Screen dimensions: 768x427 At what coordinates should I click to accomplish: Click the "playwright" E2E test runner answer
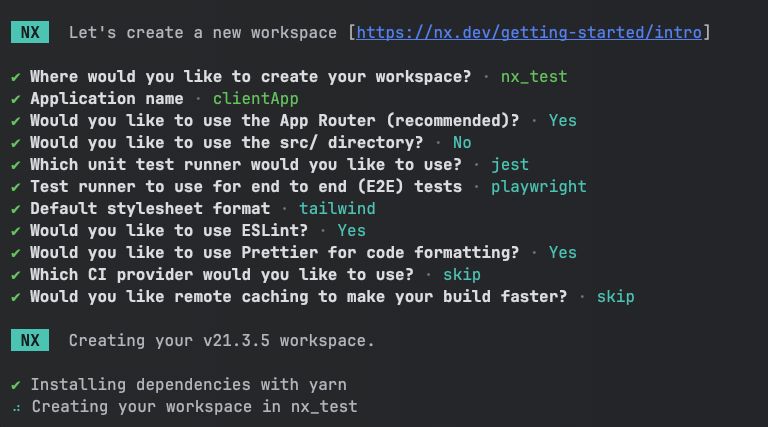tap(538, 187)
